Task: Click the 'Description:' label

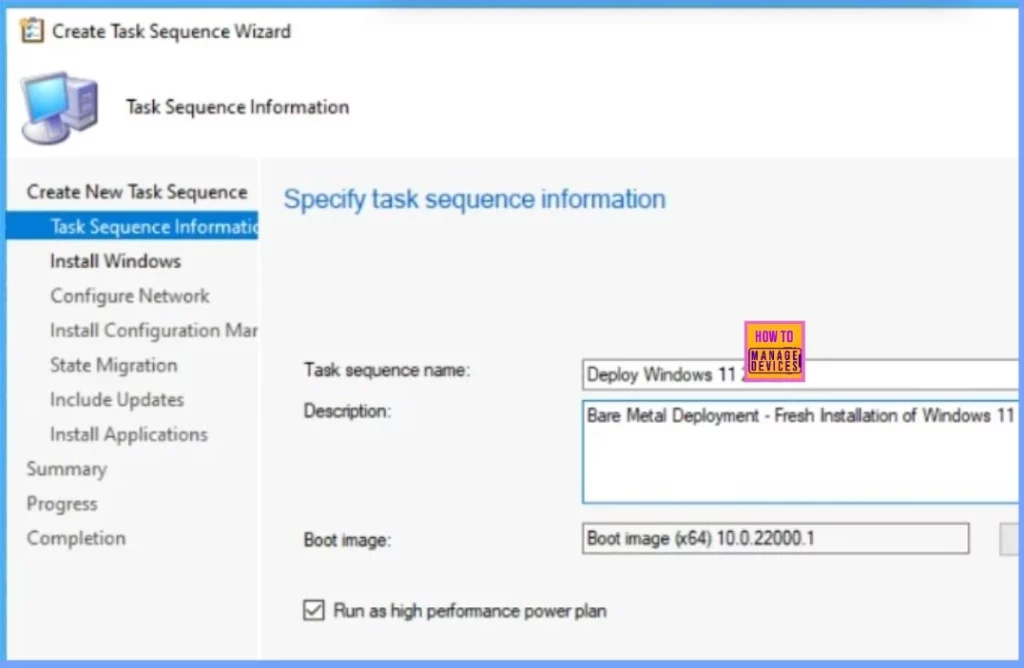Action: click(347, 411)
